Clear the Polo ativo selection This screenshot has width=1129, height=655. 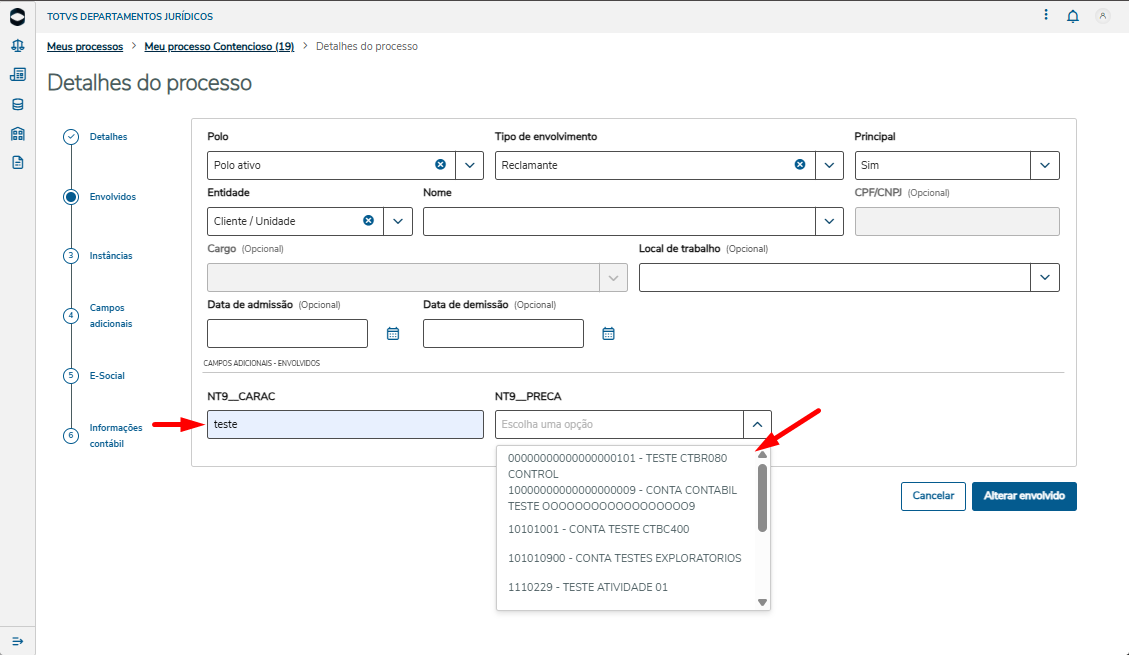[440, 165]
